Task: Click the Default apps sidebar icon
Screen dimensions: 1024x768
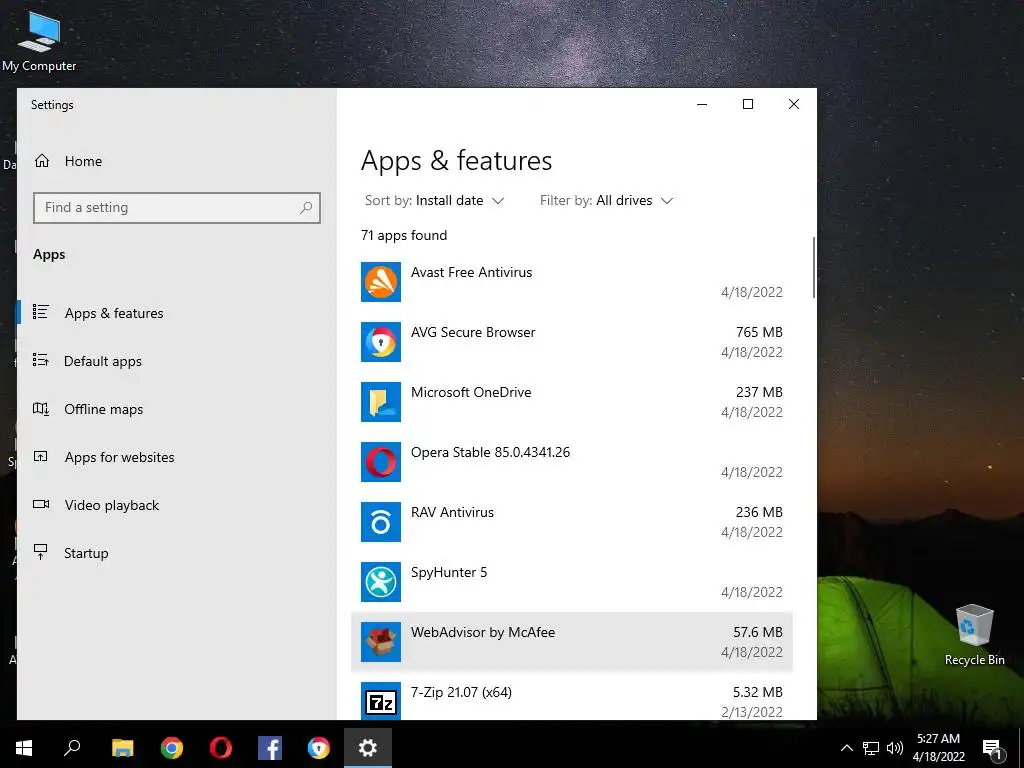Action: [x=40, y=360]
